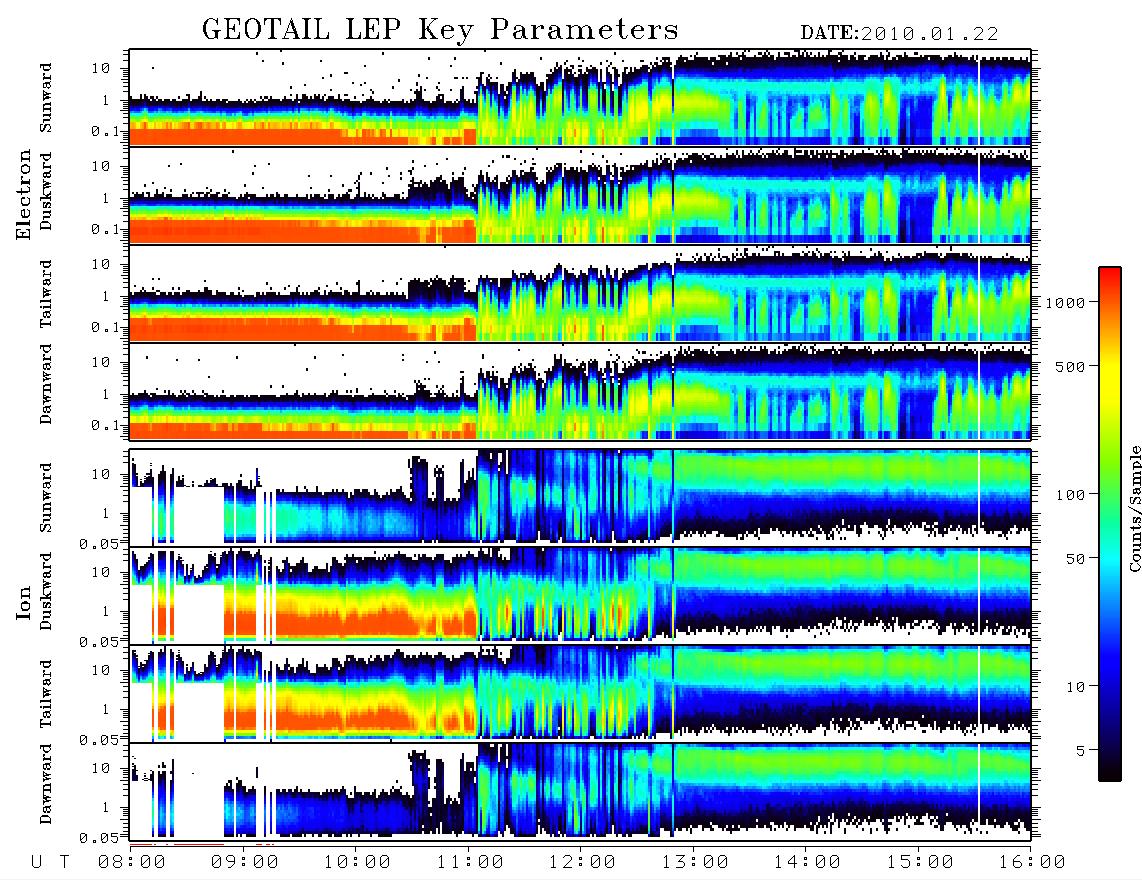Image resolution: width=1142 pixels, height=880 pixels.
Task: Click the Ion Tailward spectrogram panel
Action: point(580,693)
